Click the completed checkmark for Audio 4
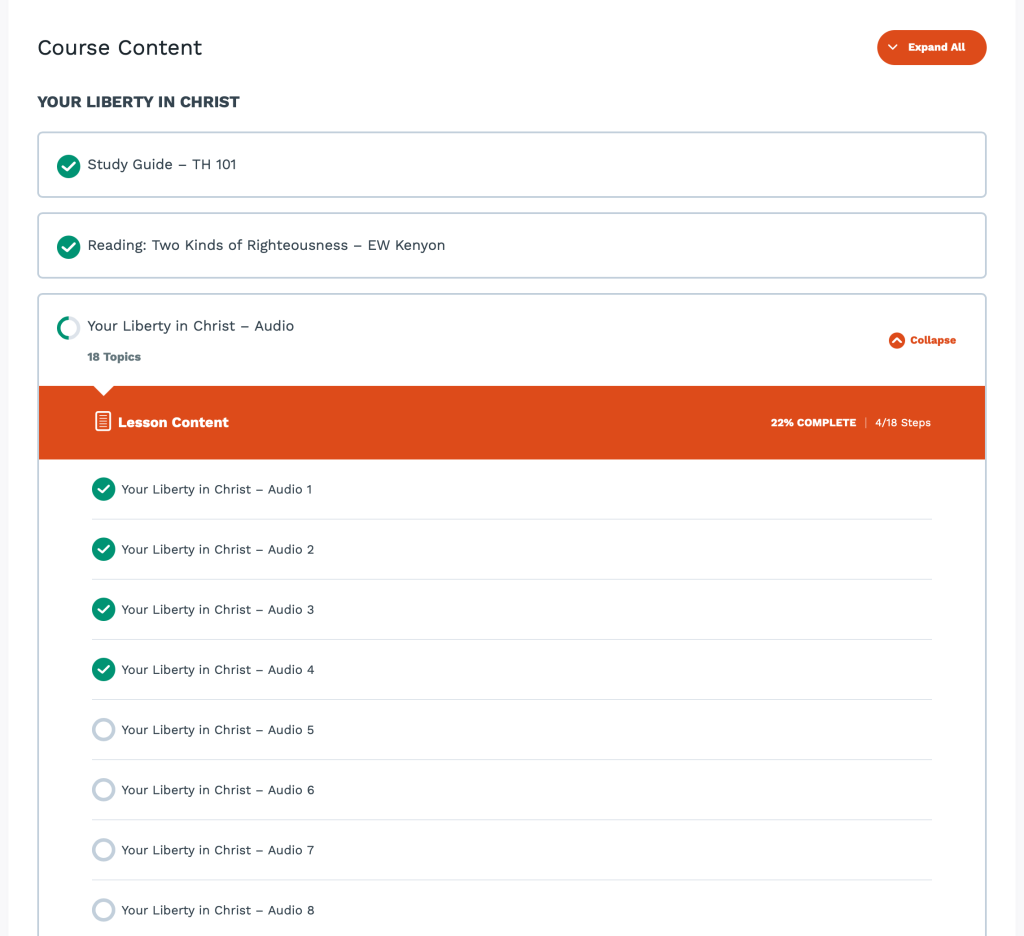 click(x=103, y=669)
